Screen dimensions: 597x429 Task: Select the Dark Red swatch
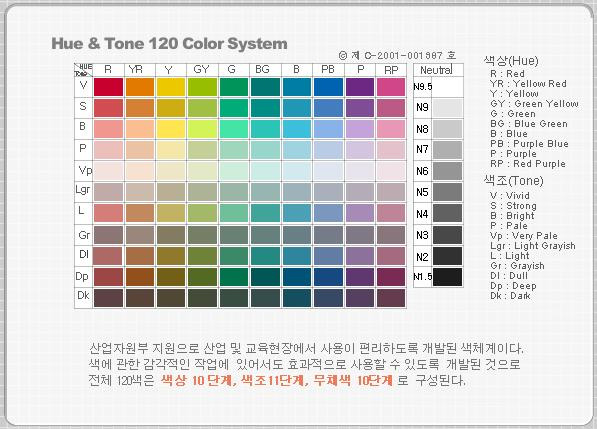click(108, 298)
